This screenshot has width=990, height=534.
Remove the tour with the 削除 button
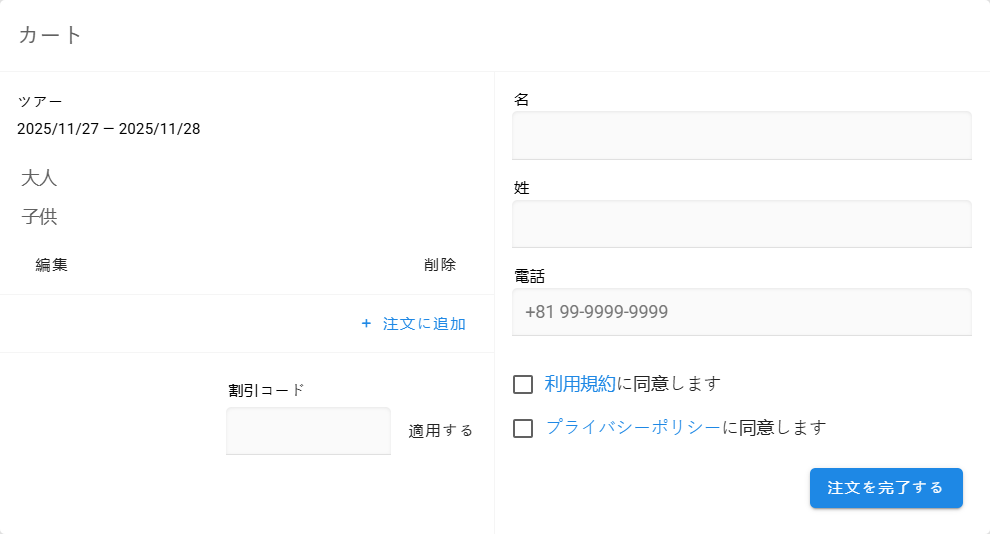pyautogui.click(x=440, y=265)
